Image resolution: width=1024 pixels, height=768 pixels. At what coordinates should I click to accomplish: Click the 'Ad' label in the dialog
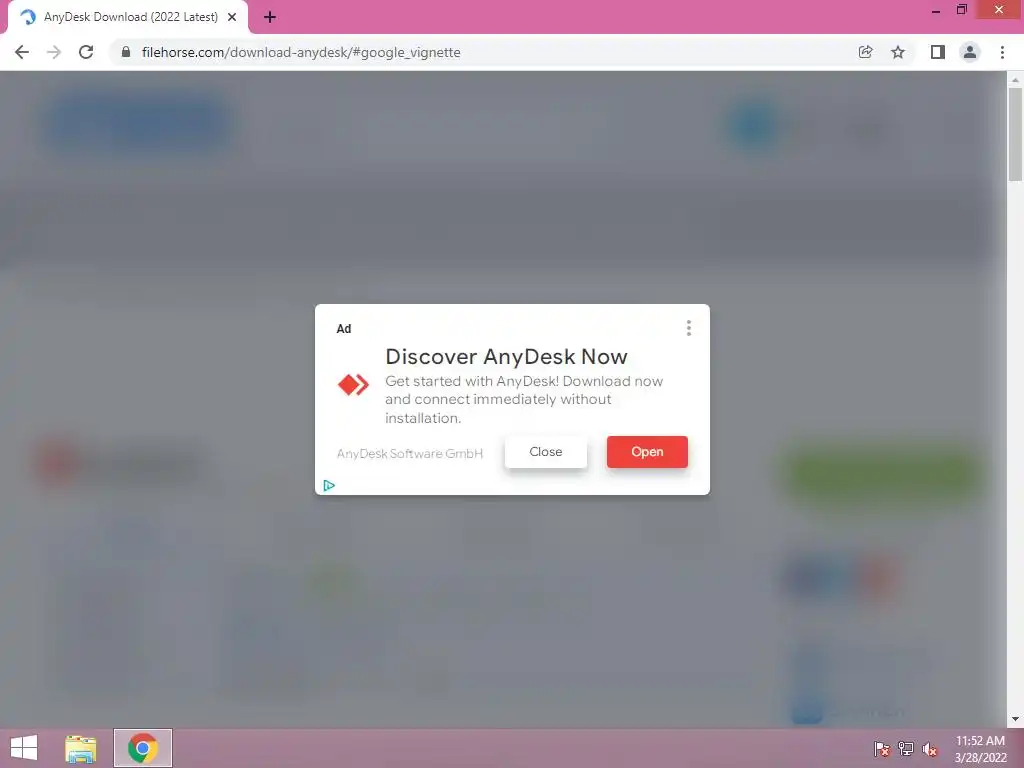pyautogui.click(x=344, y=328)
